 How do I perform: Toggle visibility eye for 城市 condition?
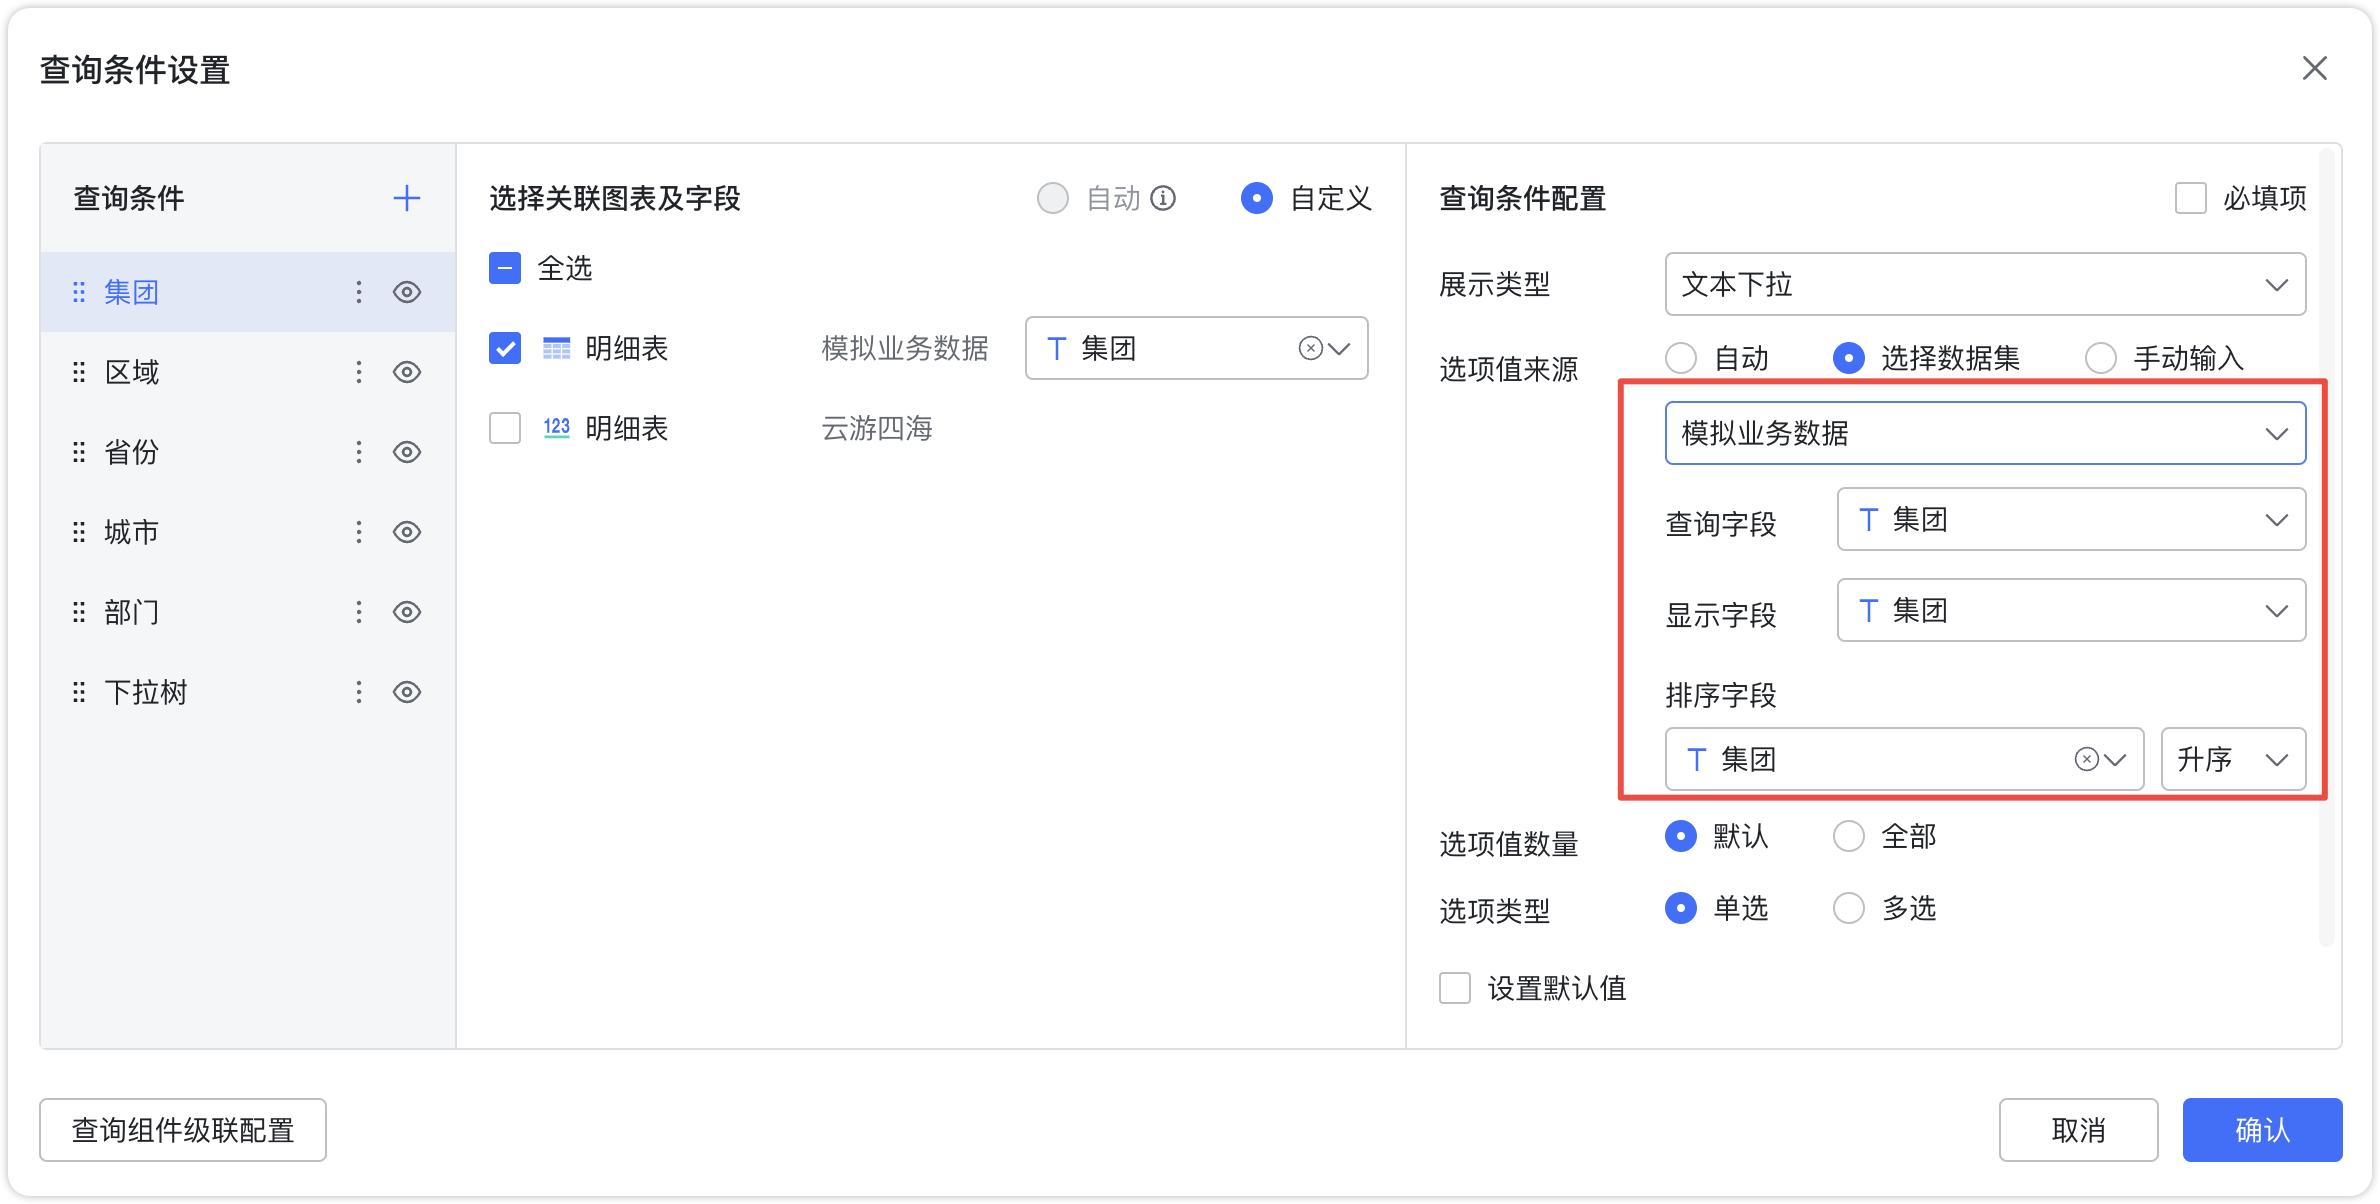pos(407,532)
